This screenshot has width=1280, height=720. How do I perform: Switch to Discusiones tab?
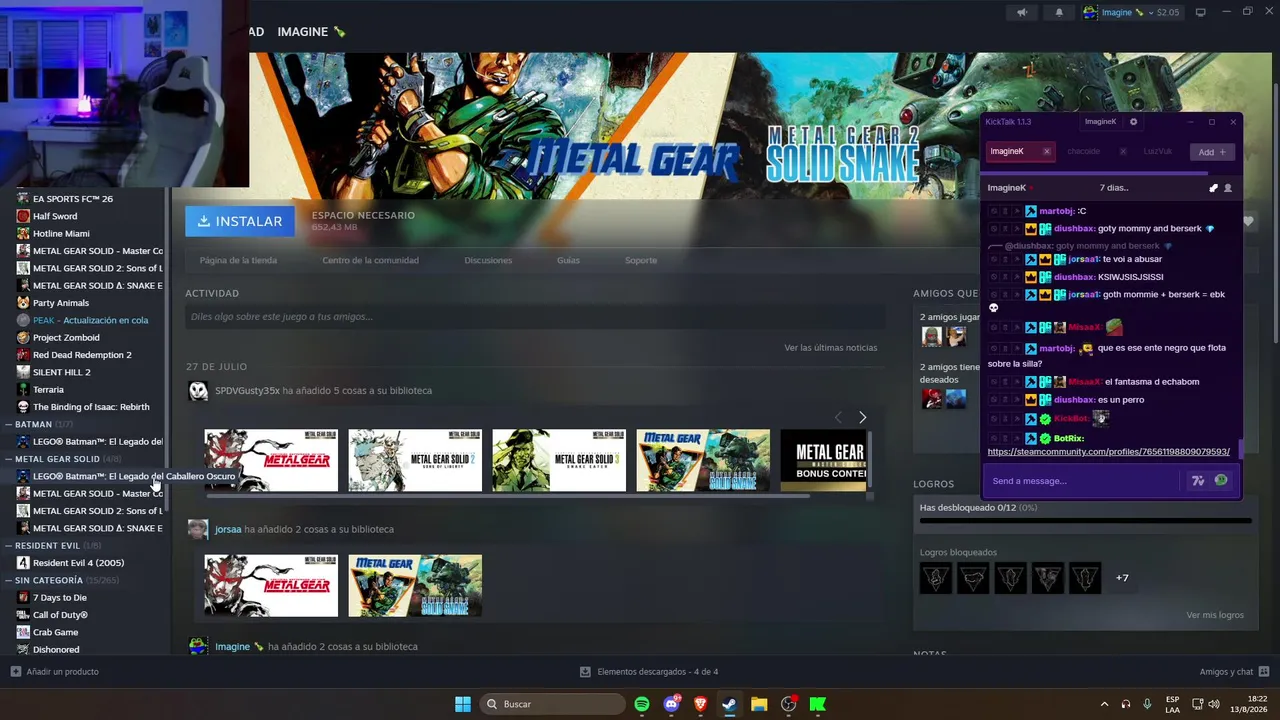[x=488, y=260]
